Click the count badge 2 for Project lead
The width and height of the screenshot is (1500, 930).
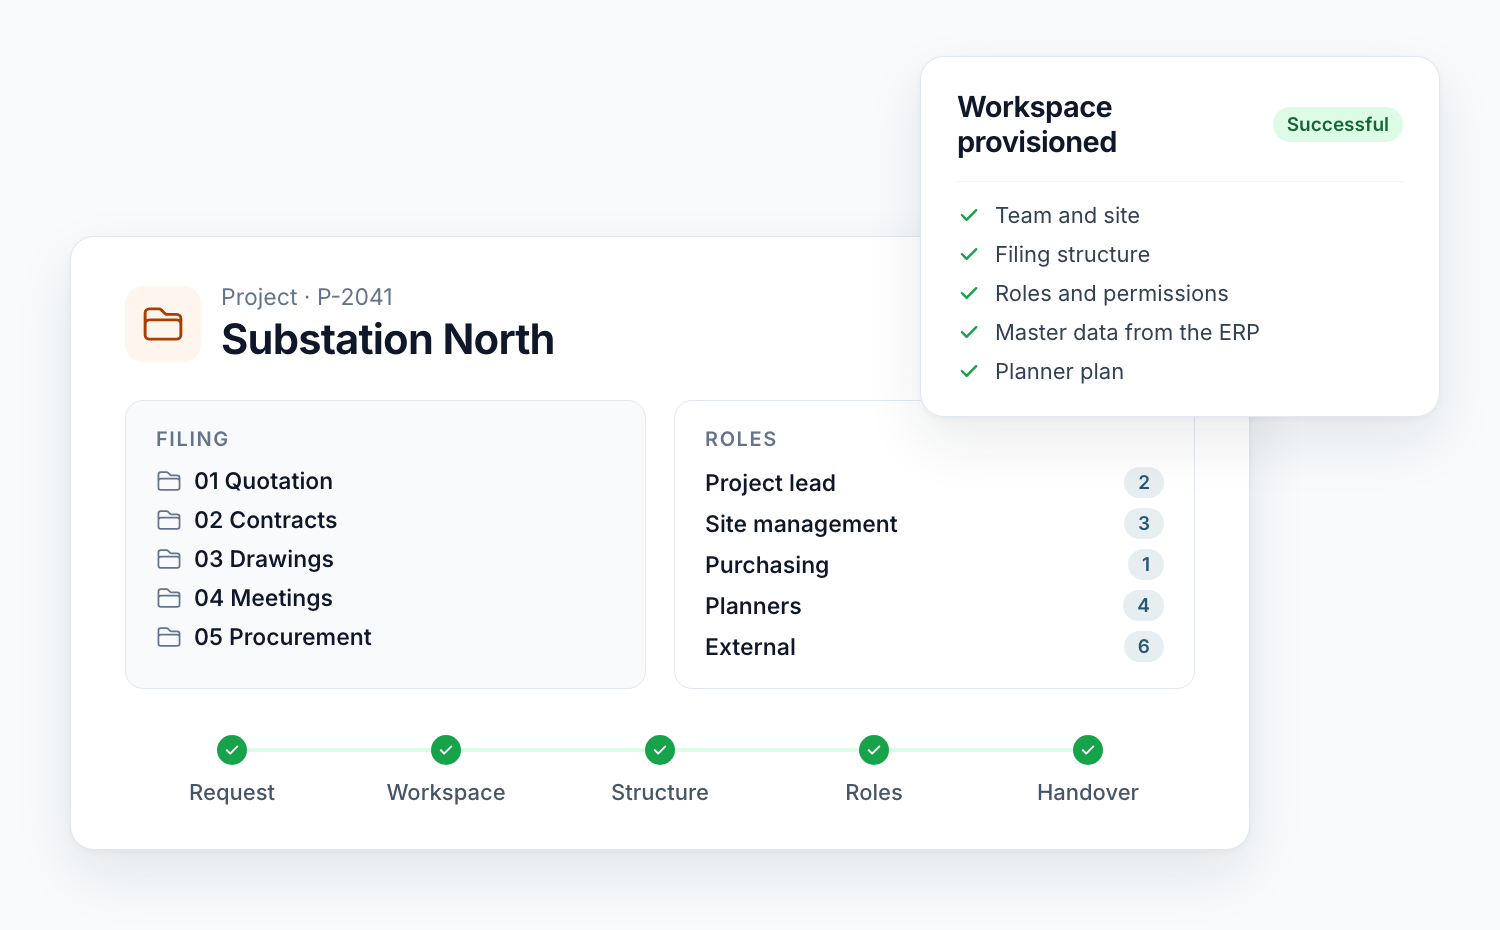1144,482
